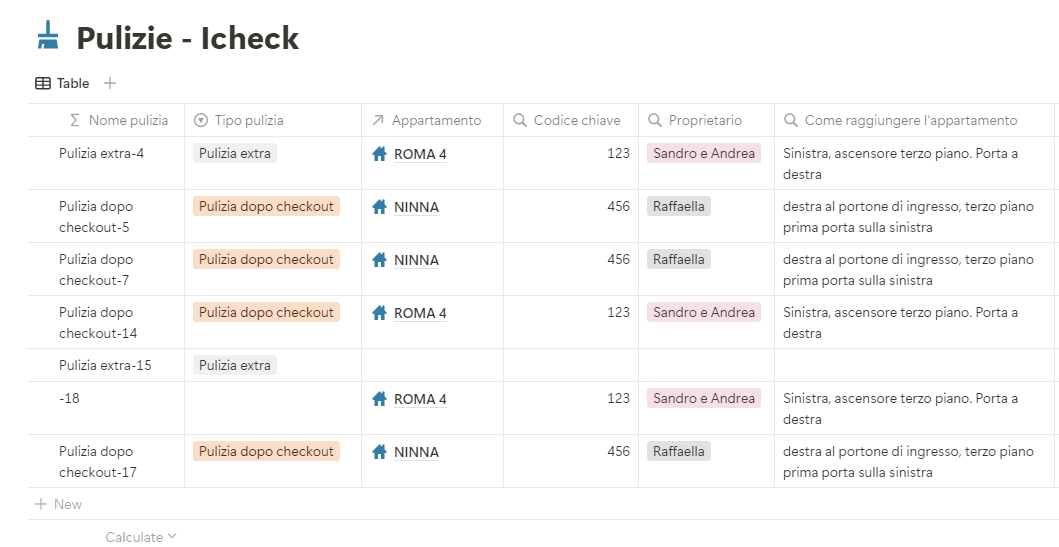The height and width of the screenshot is (547, 1059).
Task: Click the empty Tipo pulizia cell in row -18
Action: click(x=272, y=408)
